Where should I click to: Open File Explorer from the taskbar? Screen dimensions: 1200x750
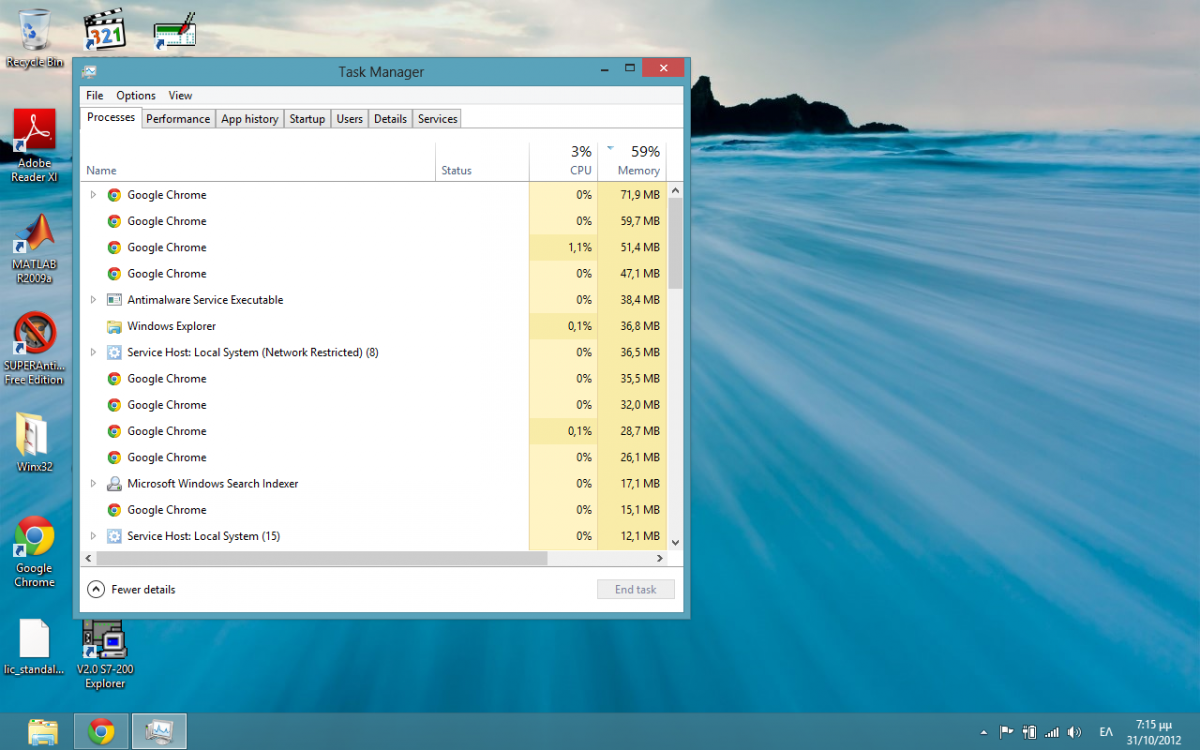[x=43, y=732]
